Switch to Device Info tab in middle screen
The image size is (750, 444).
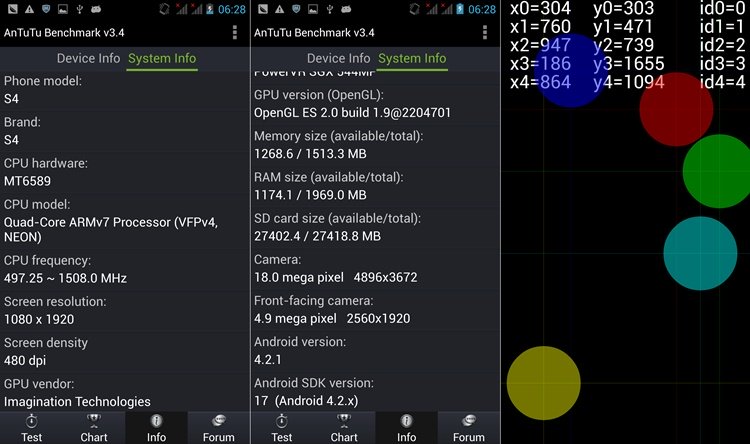338,58
